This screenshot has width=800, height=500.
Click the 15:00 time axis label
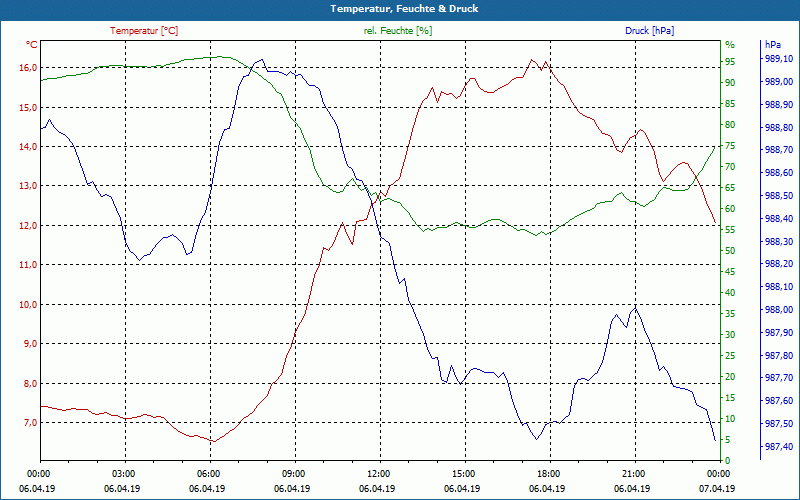pyautogui.click(x=463, y=473)
